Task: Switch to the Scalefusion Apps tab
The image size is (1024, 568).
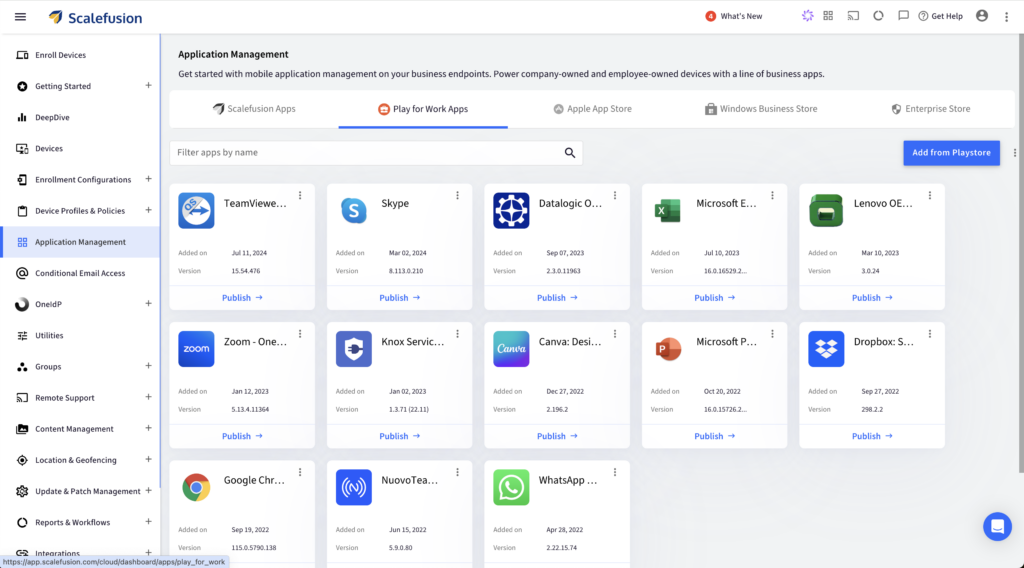Action: 254,109
